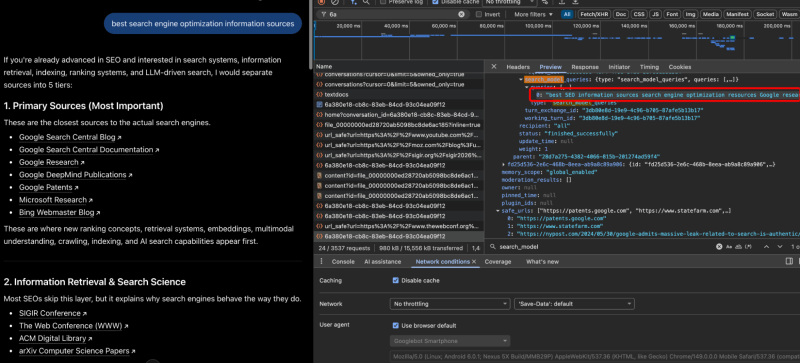Open the Googlebot Smartphone user agent dropdown
The image size is (800, 363).
click(450, 341)
